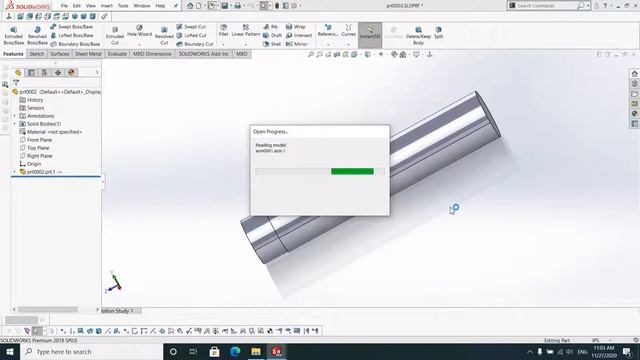This screenshot has width=640, height=360.
Task: Open the Linear Pattern dropdown arrow
Action: [246, 44]
